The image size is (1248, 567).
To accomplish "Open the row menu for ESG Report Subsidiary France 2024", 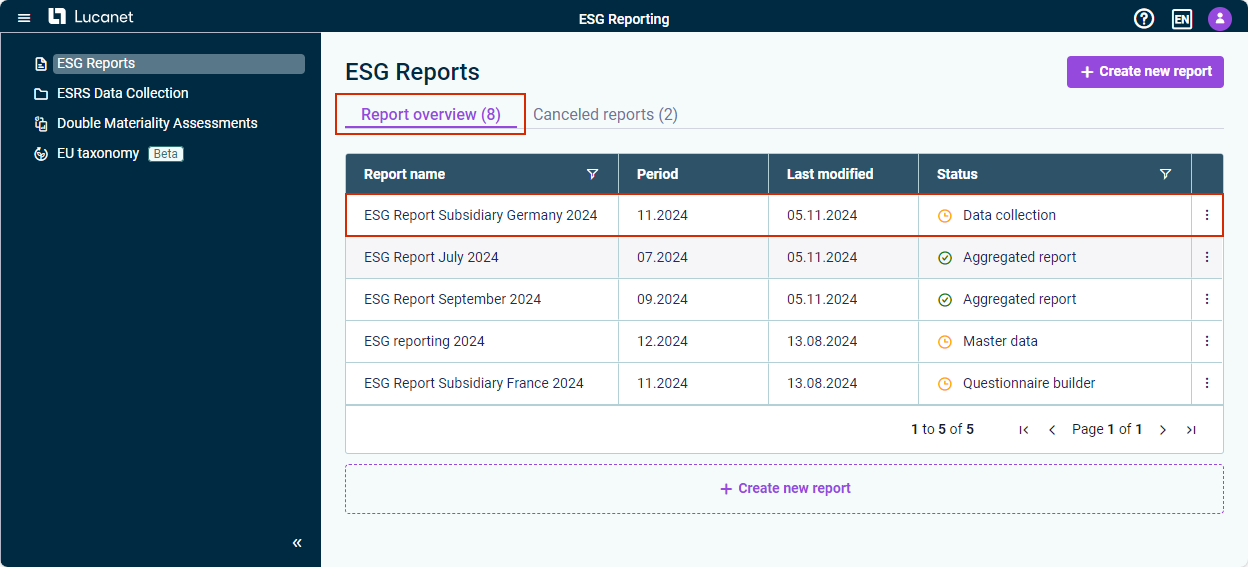I will click(x=1207, y=383).
